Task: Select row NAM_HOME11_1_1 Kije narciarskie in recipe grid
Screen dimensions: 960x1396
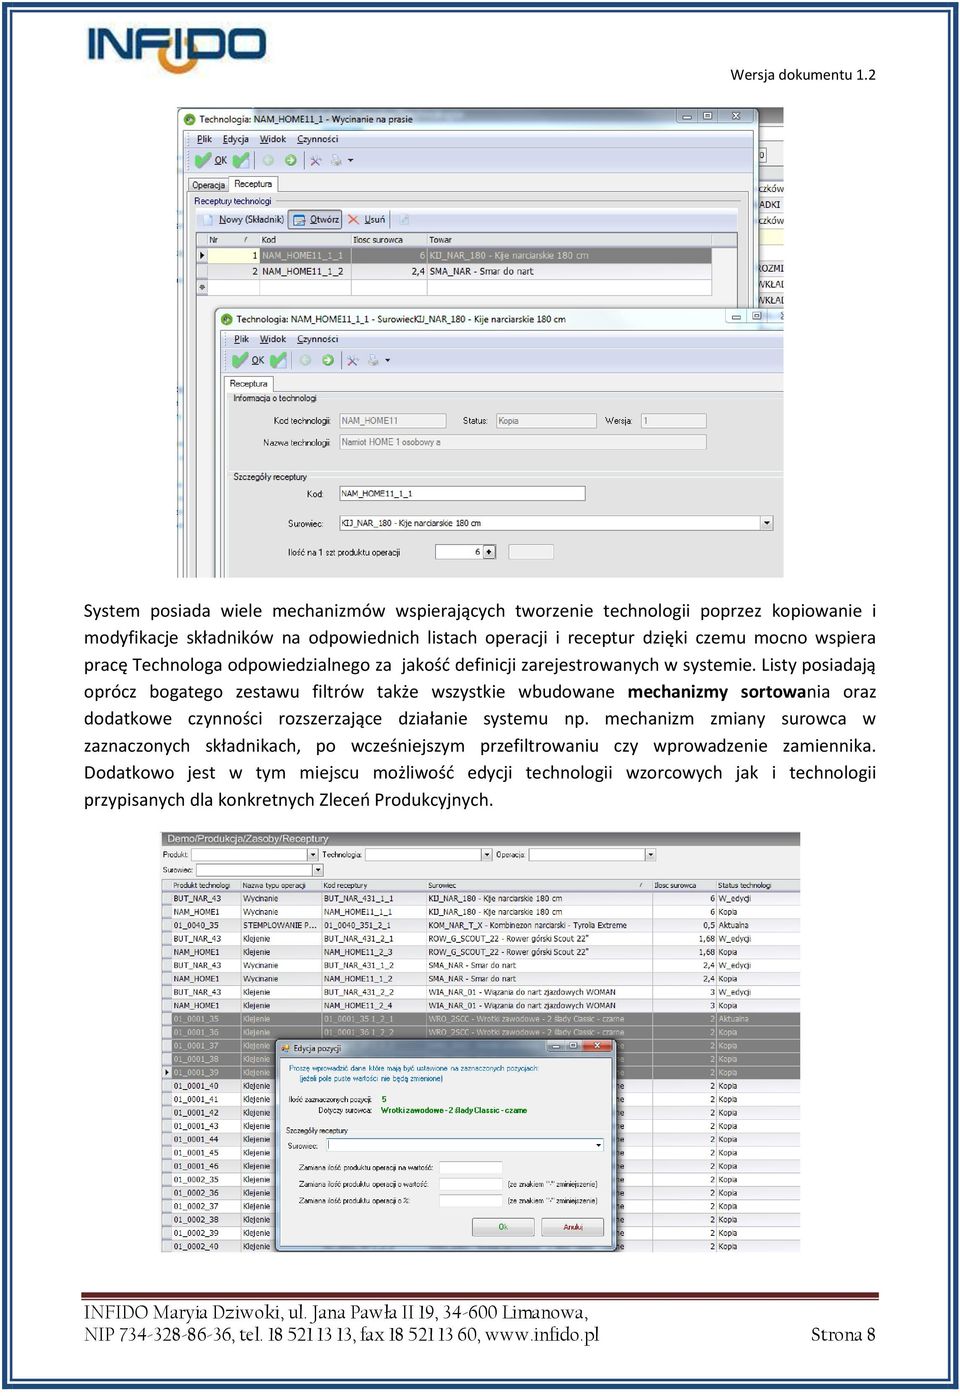Action: (454, 255)
